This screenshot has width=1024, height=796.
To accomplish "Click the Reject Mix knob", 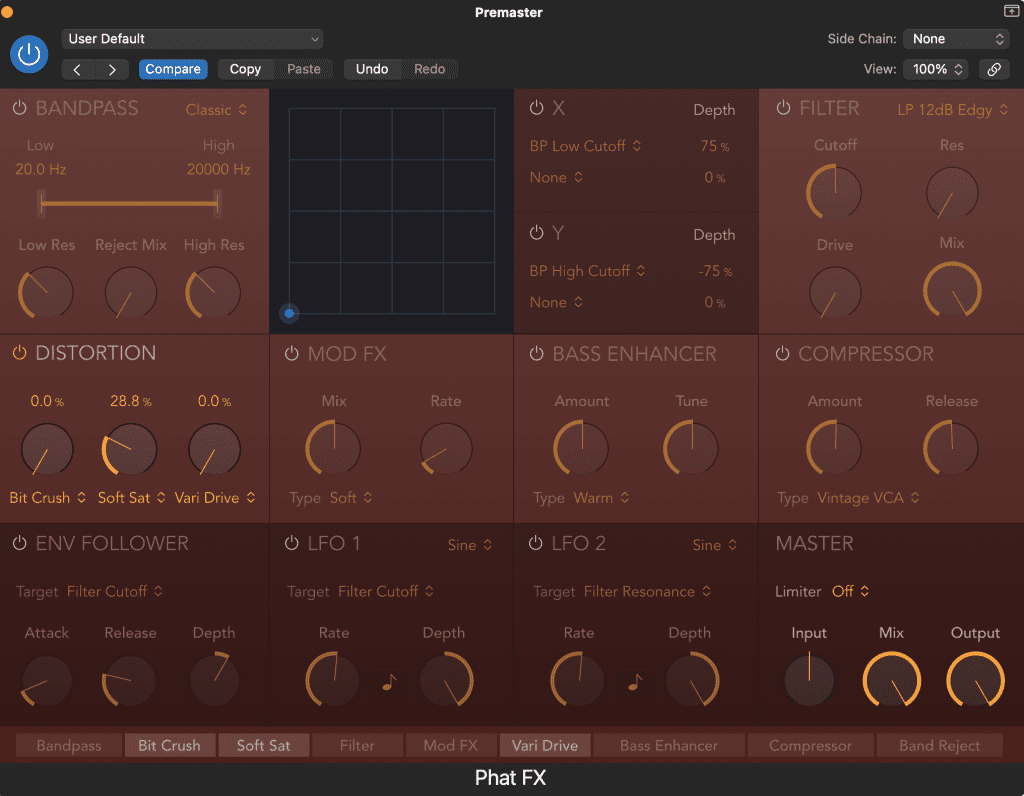I will 131,293.
